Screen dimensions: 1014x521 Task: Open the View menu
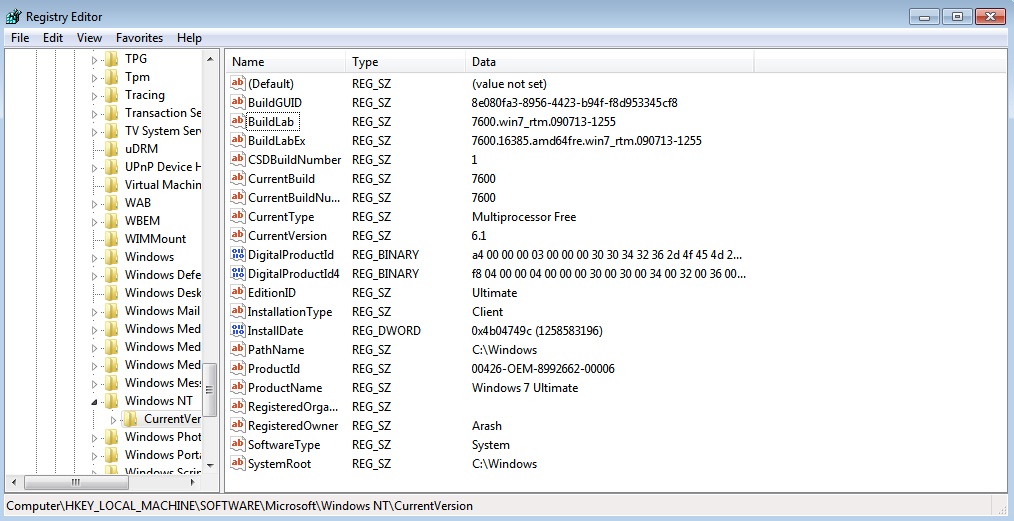(89, 37)
